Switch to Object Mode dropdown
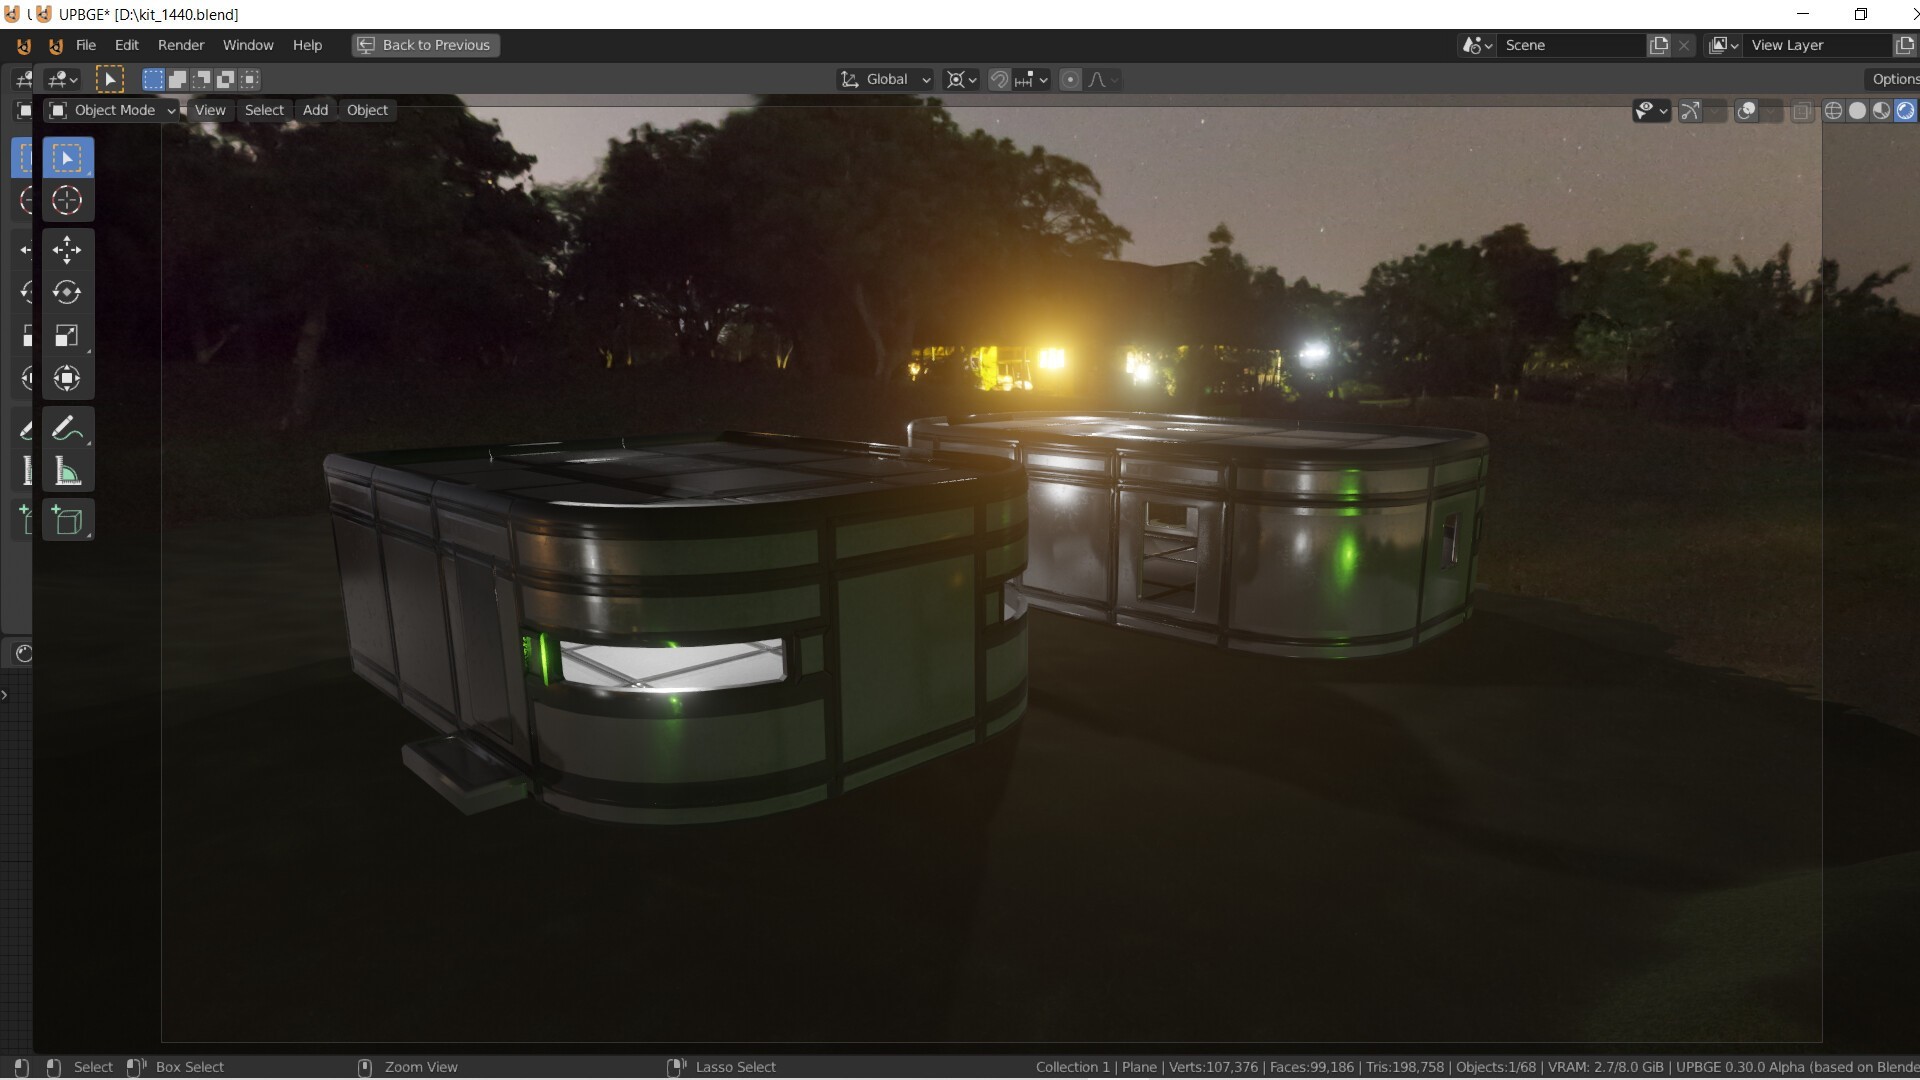Screen dimensions: 1920x1080 (112, 109)
